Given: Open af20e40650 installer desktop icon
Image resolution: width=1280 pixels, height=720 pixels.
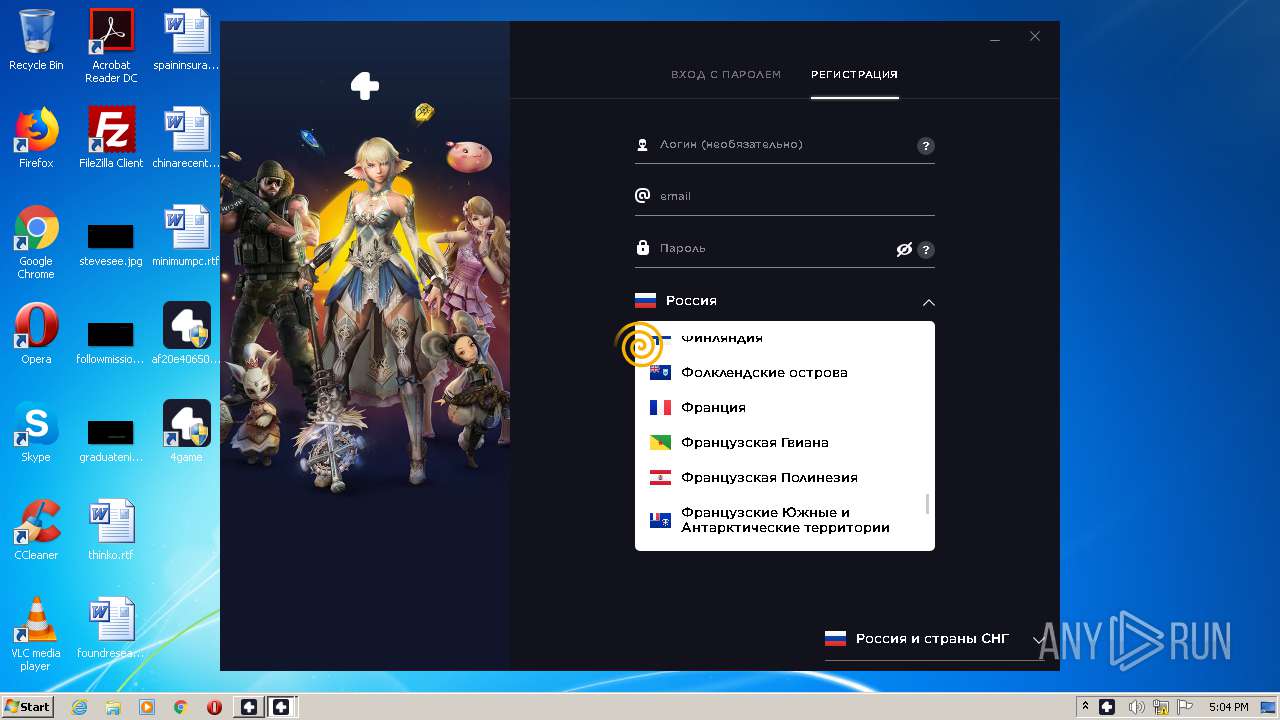Looking at the screenshot, I should click(x=186, y=333).
